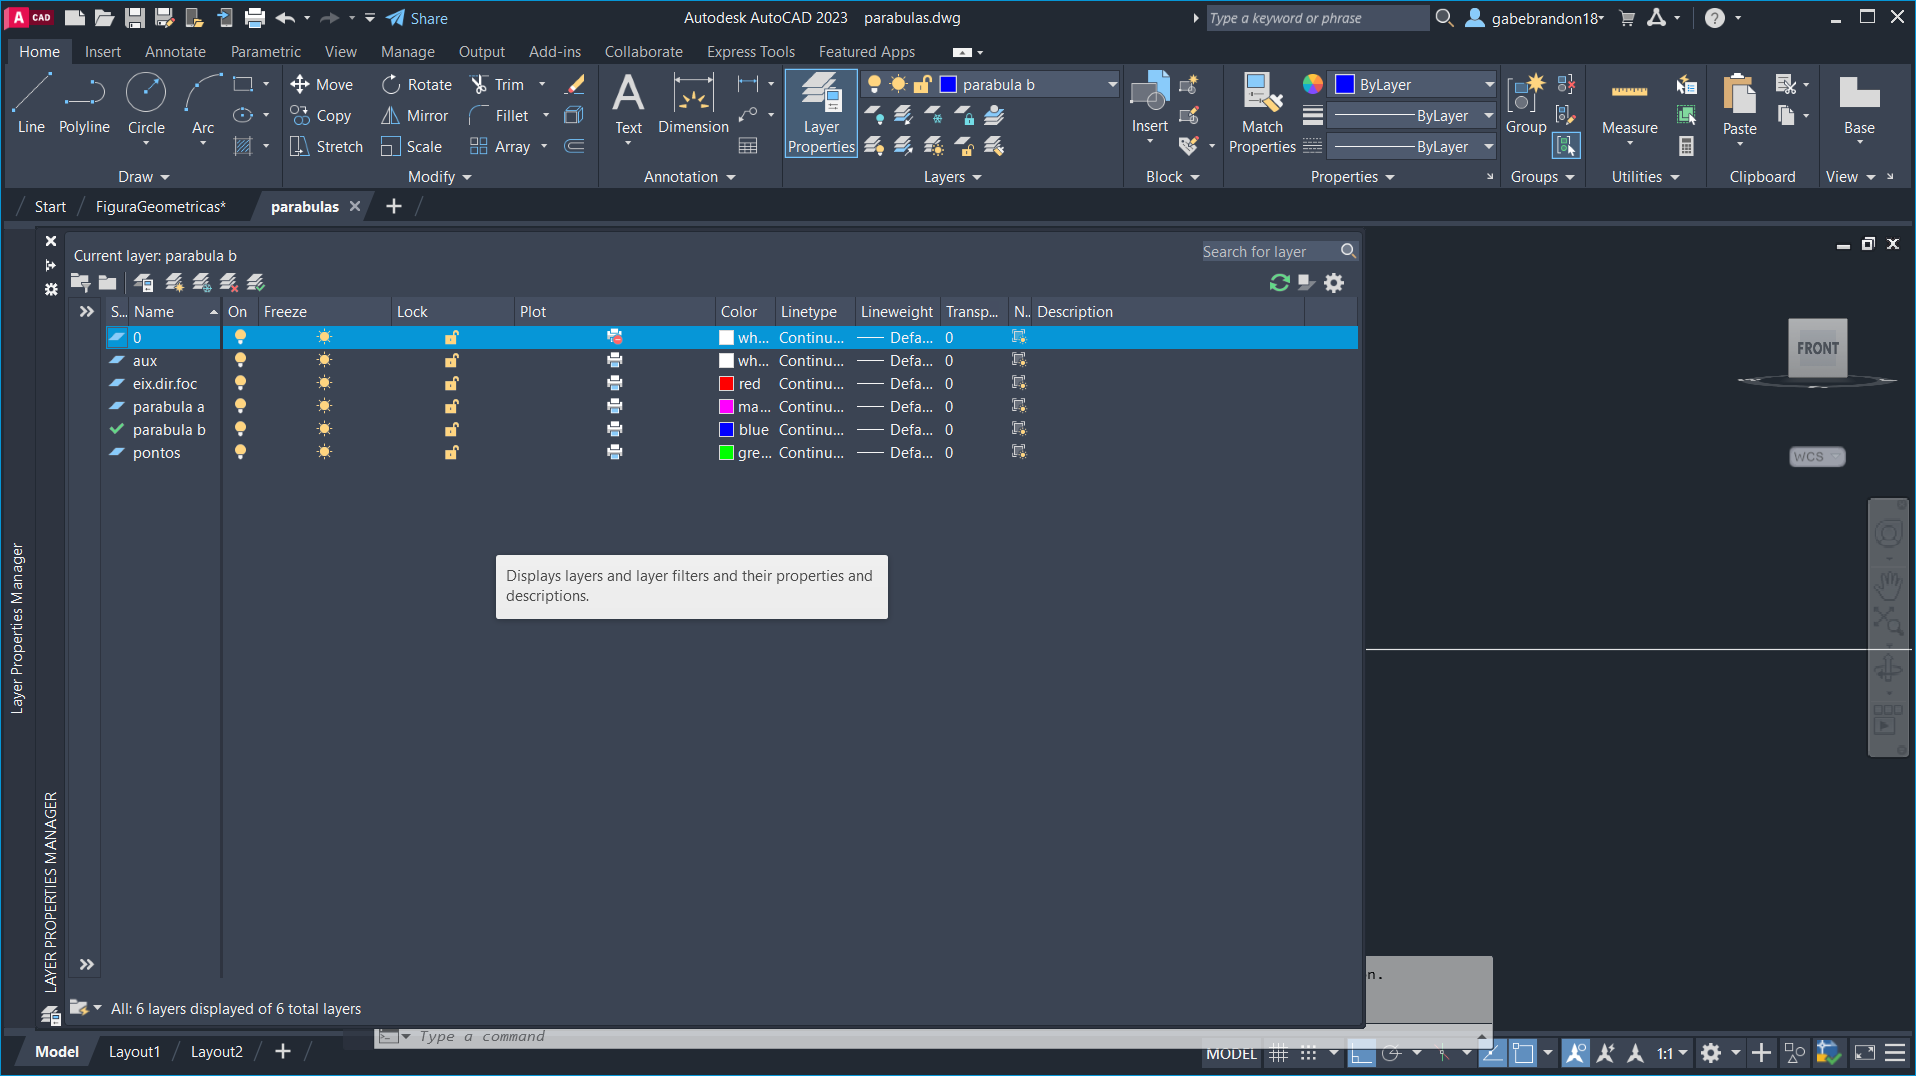Use the Copy tool
Screen dimensions: 1916x1076
pyautogui.click(x=321, y=116)
